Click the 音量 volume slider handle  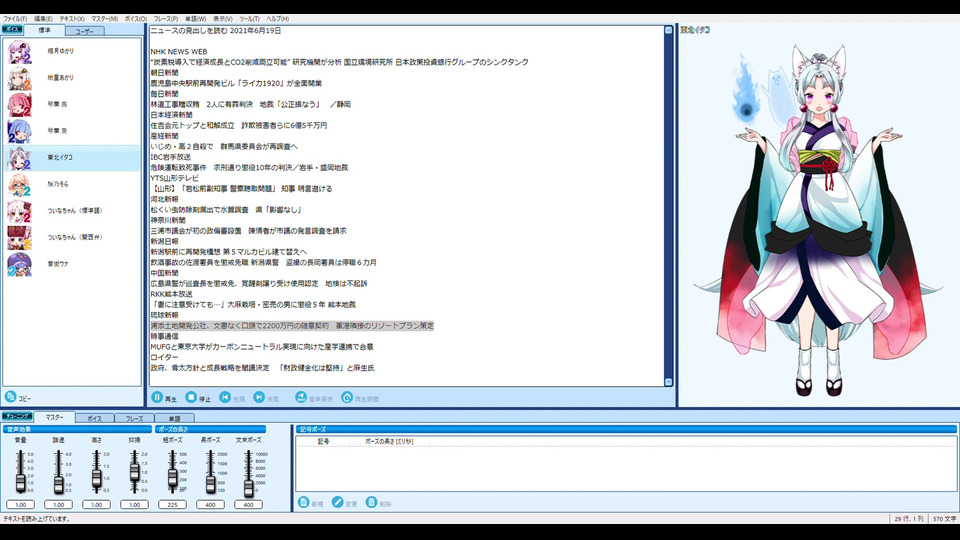[20, 483]
